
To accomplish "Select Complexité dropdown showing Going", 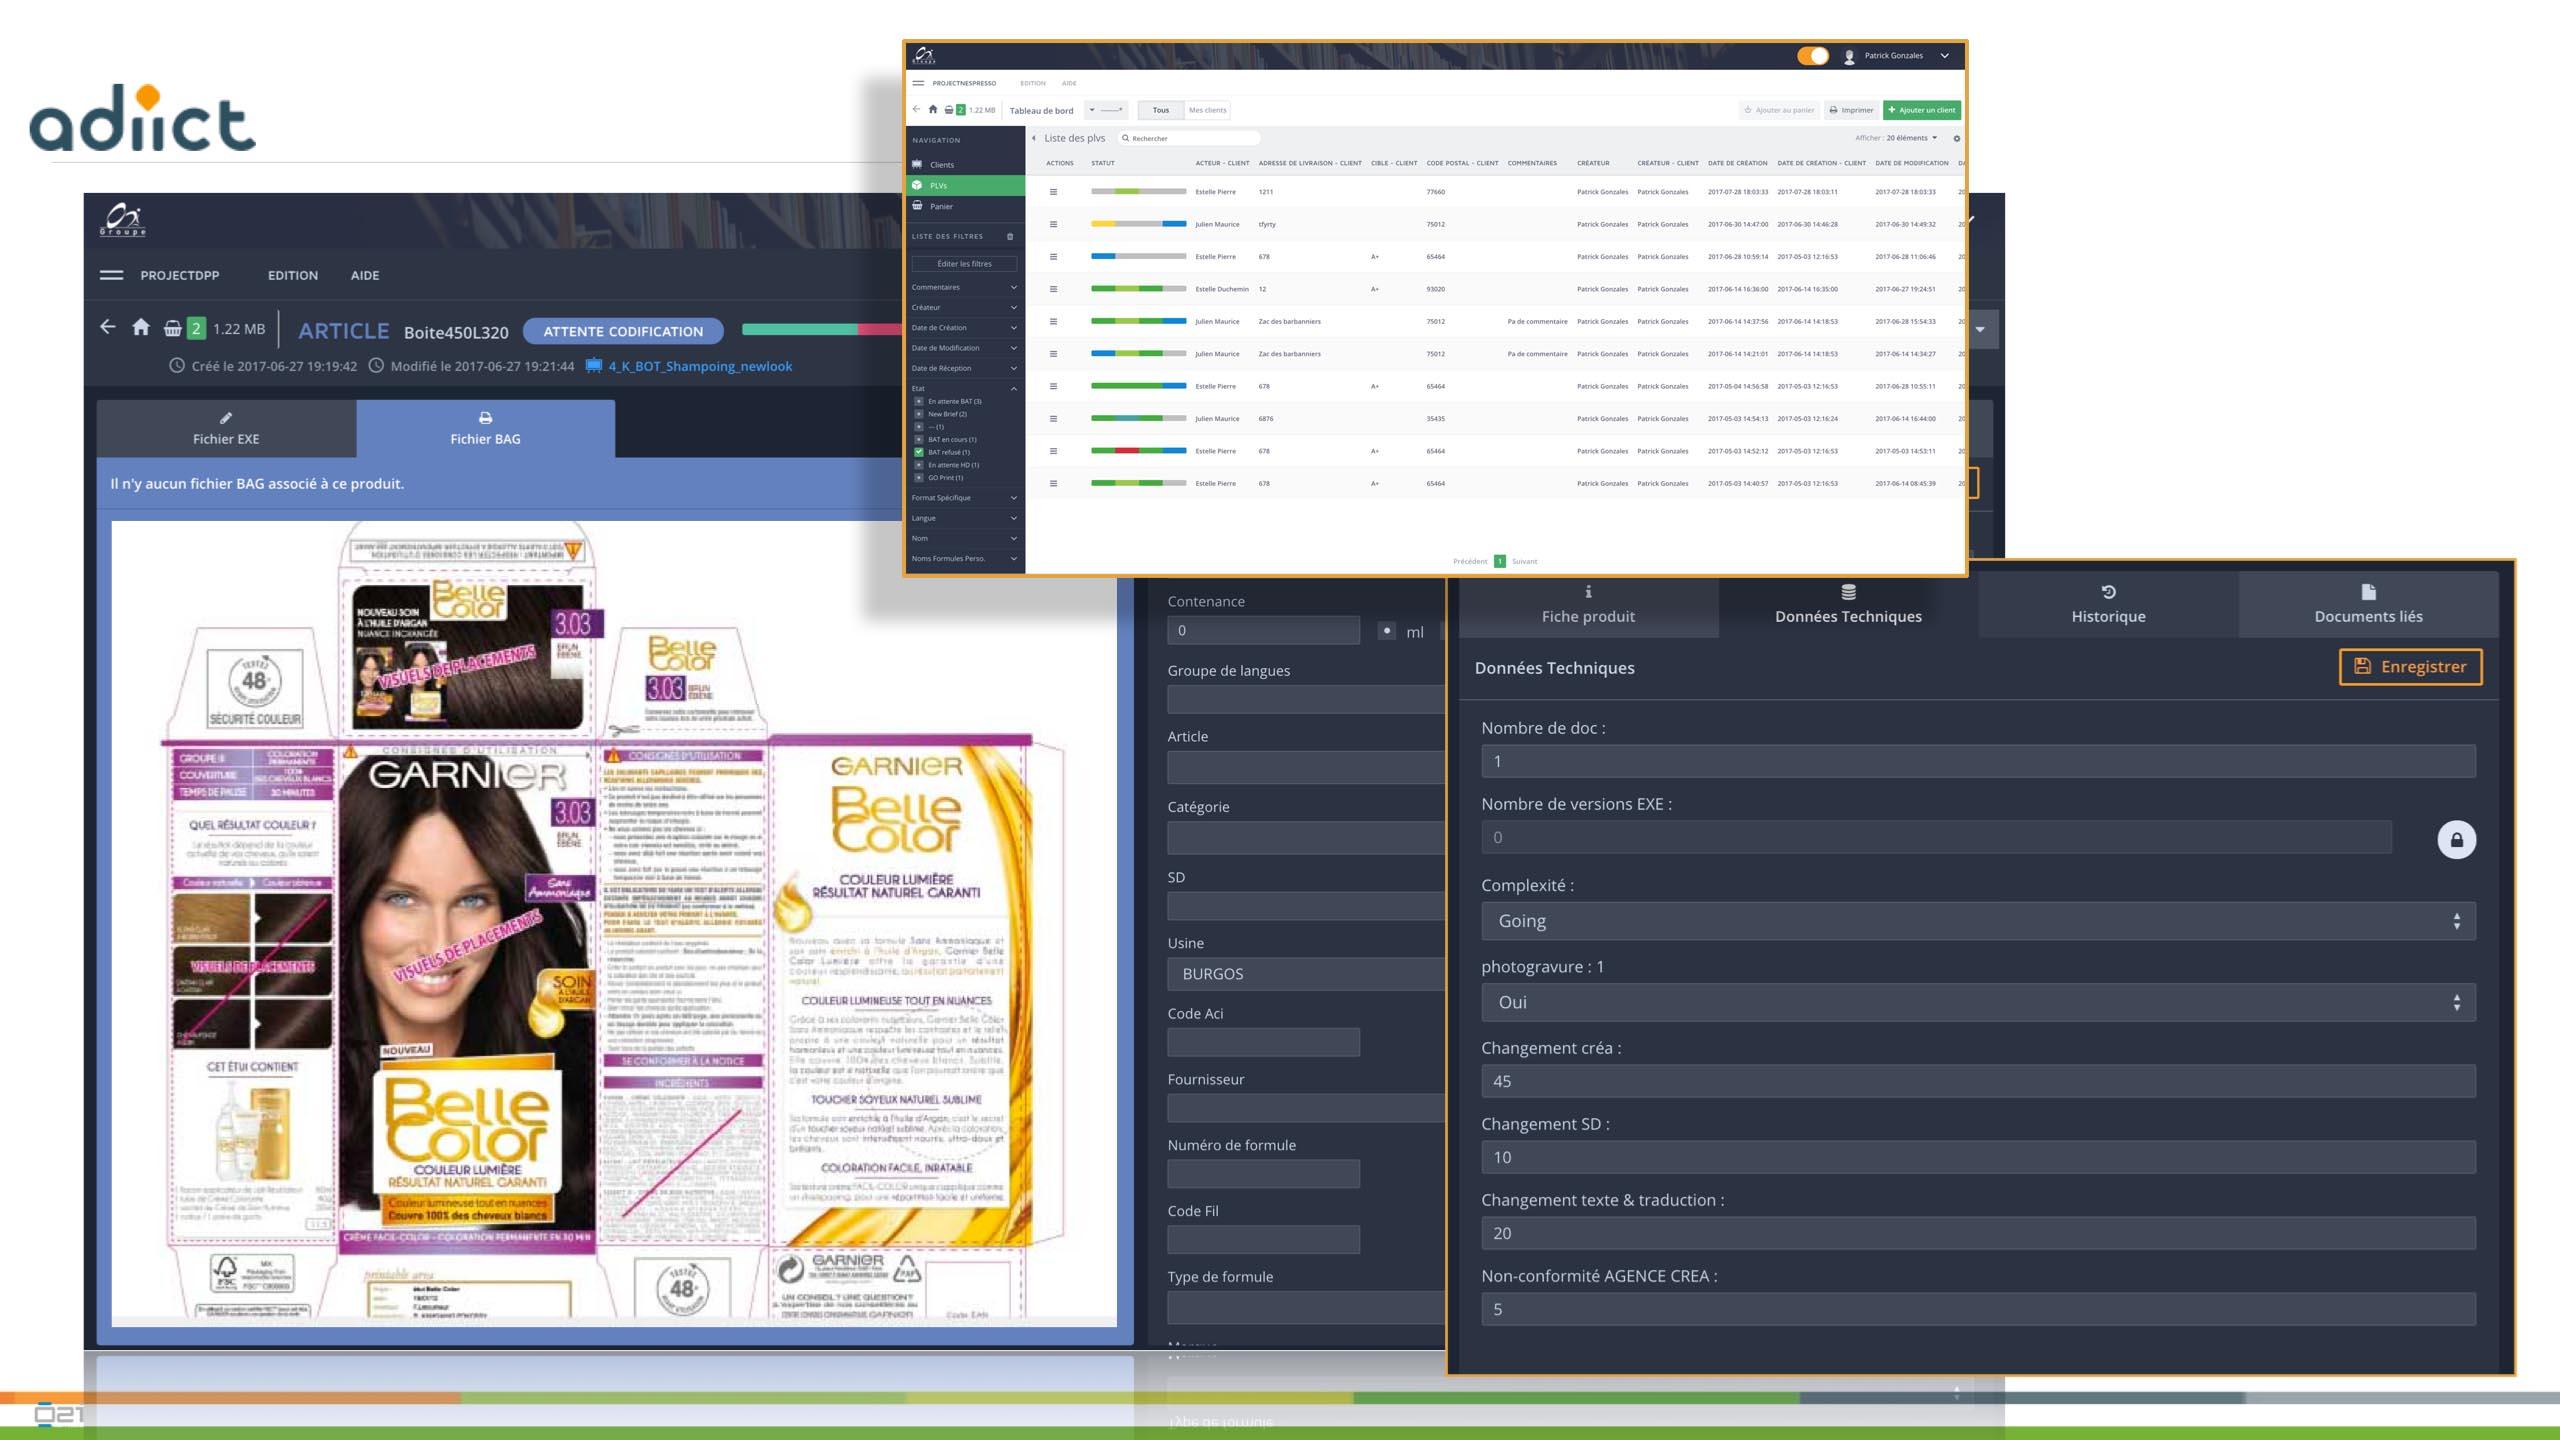I will (x=1976, y=920).
